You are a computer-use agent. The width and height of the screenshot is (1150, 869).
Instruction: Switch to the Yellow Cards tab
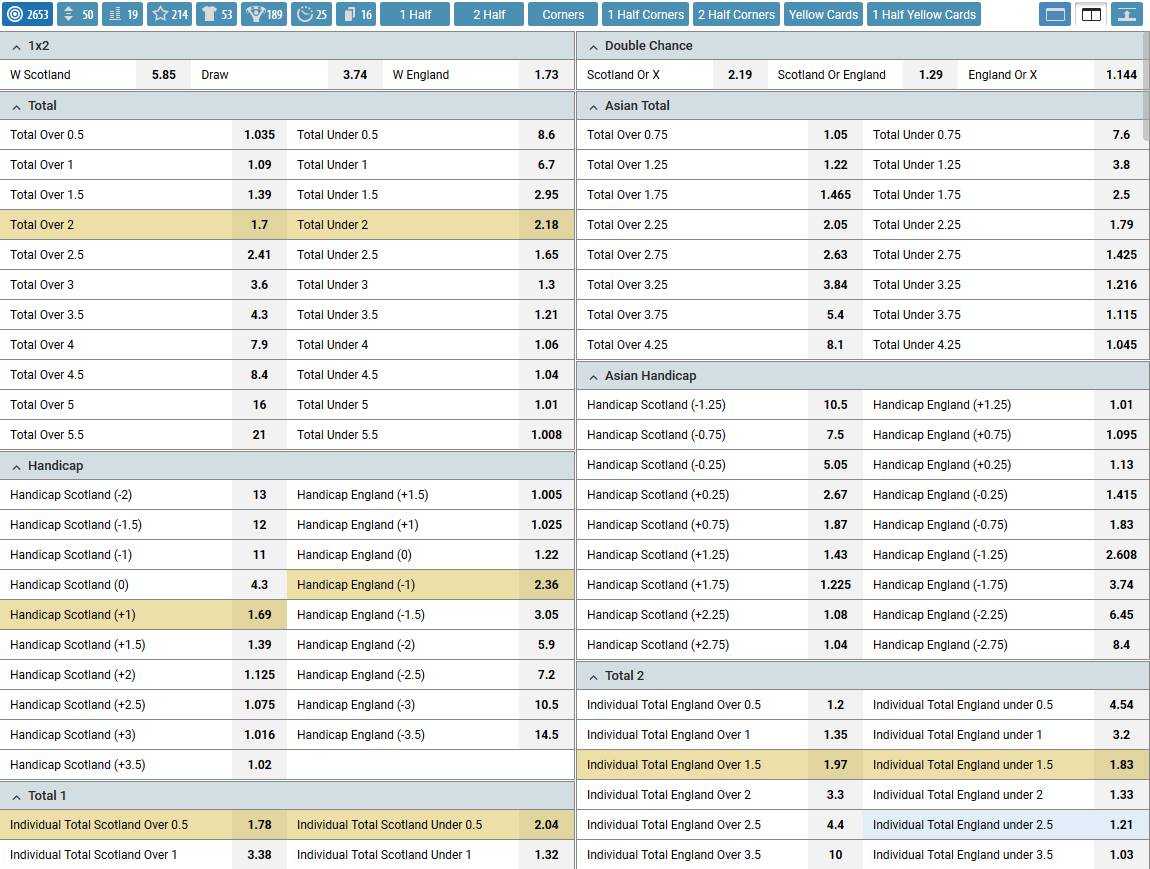(823, 14)
